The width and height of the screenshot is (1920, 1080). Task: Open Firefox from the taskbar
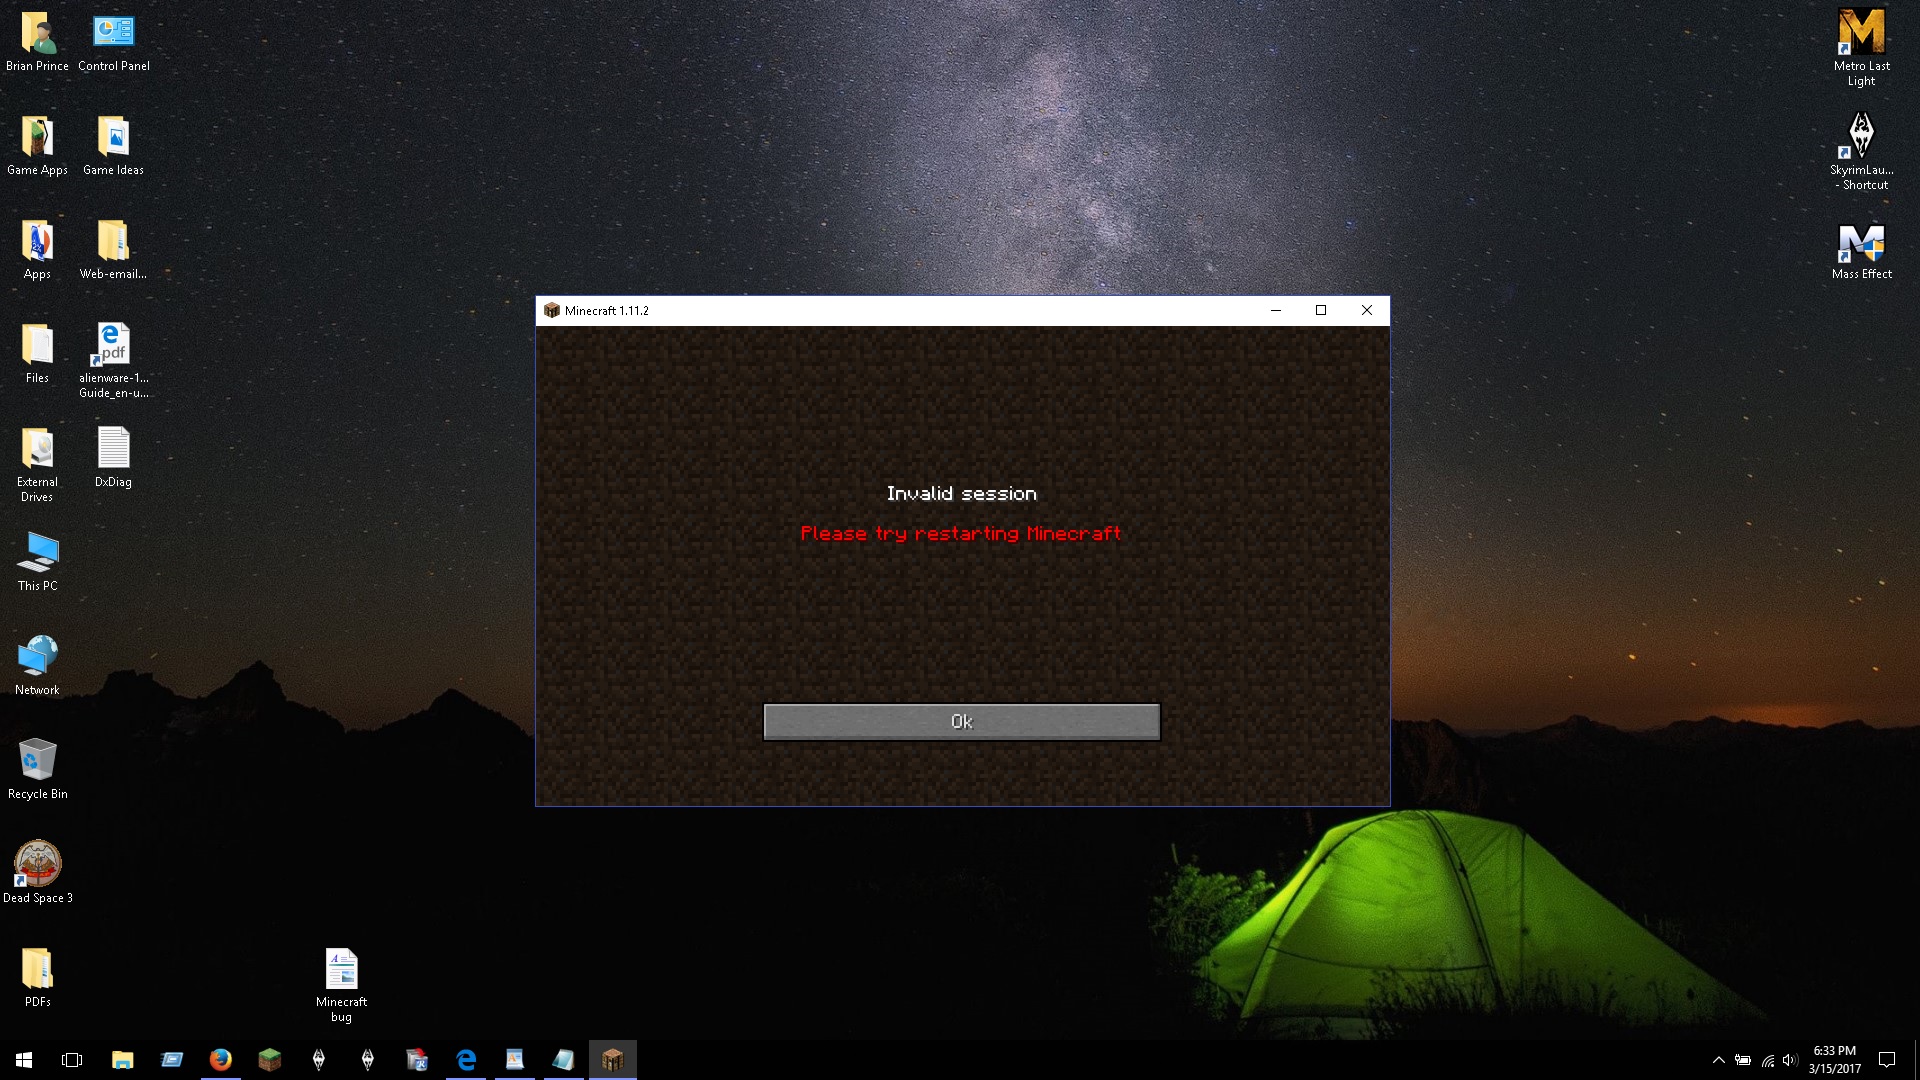[x=220, y=1059]
